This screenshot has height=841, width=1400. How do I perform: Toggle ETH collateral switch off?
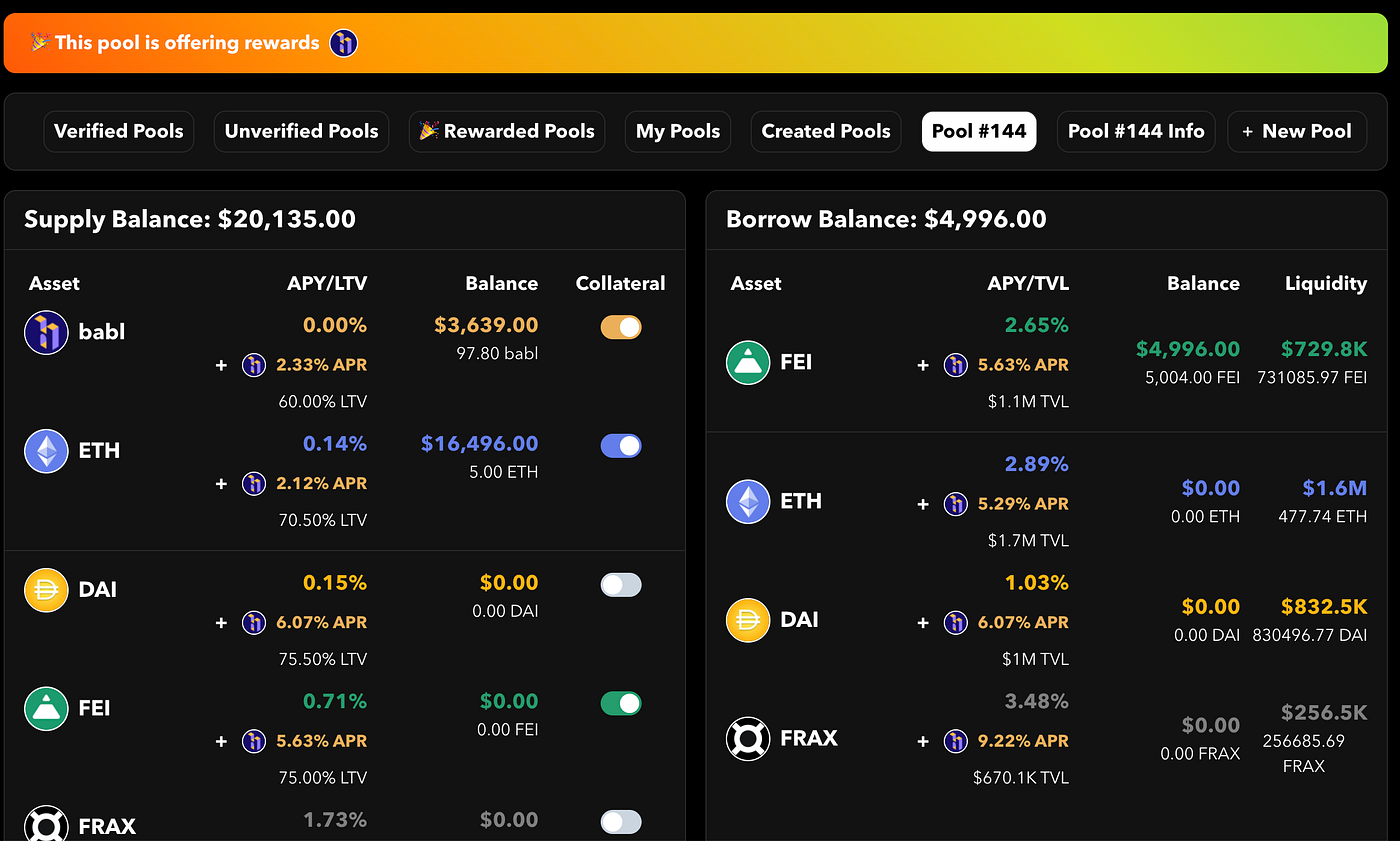pyautogui.click(x=621, y=446)
